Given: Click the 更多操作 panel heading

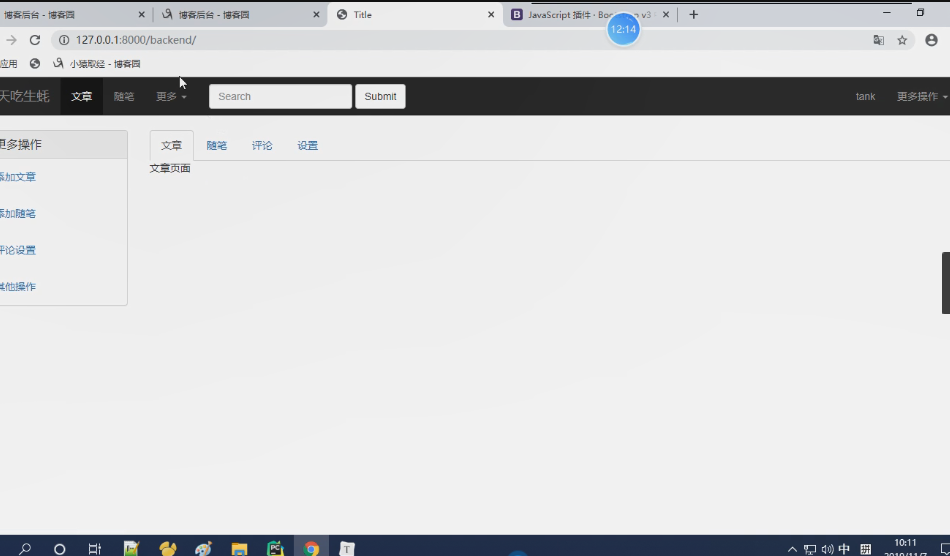Looking at the screenshot, I should 63,145.
